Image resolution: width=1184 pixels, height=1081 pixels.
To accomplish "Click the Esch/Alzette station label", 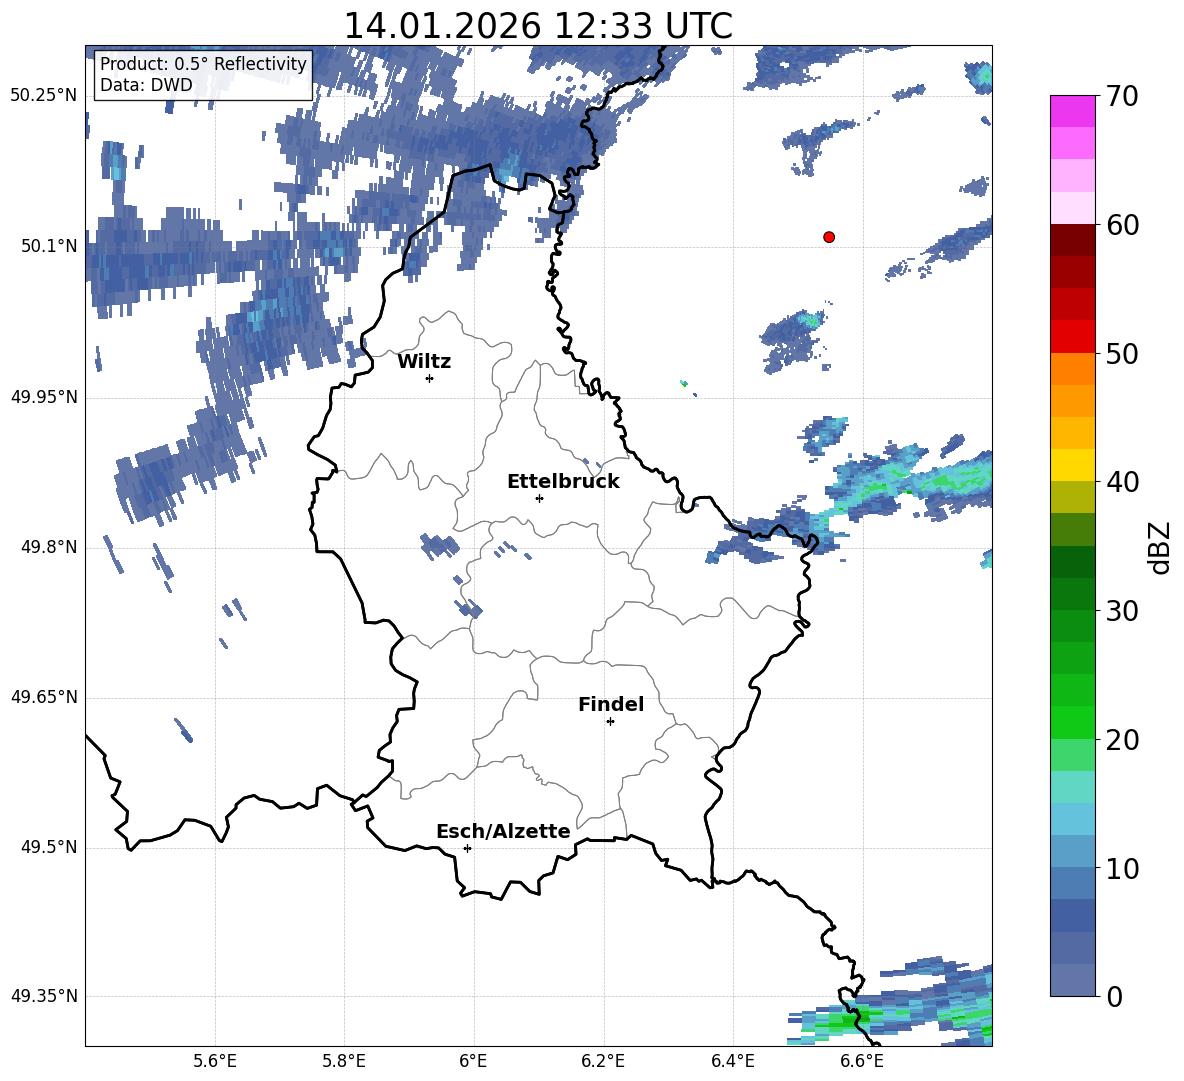I will tap(503, 832).
